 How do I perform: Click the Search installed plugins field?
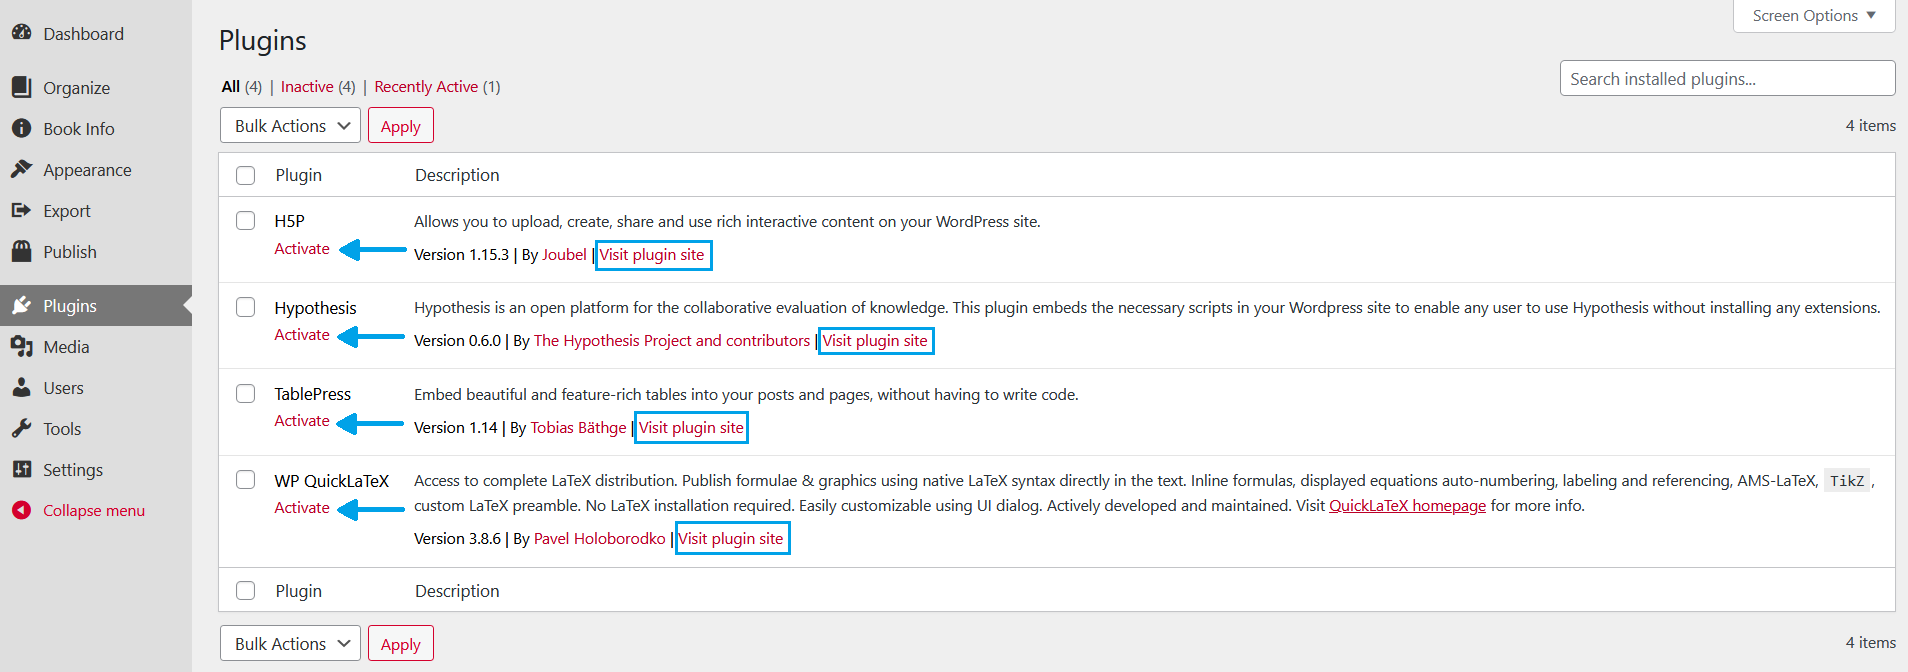click(1727, 78)
